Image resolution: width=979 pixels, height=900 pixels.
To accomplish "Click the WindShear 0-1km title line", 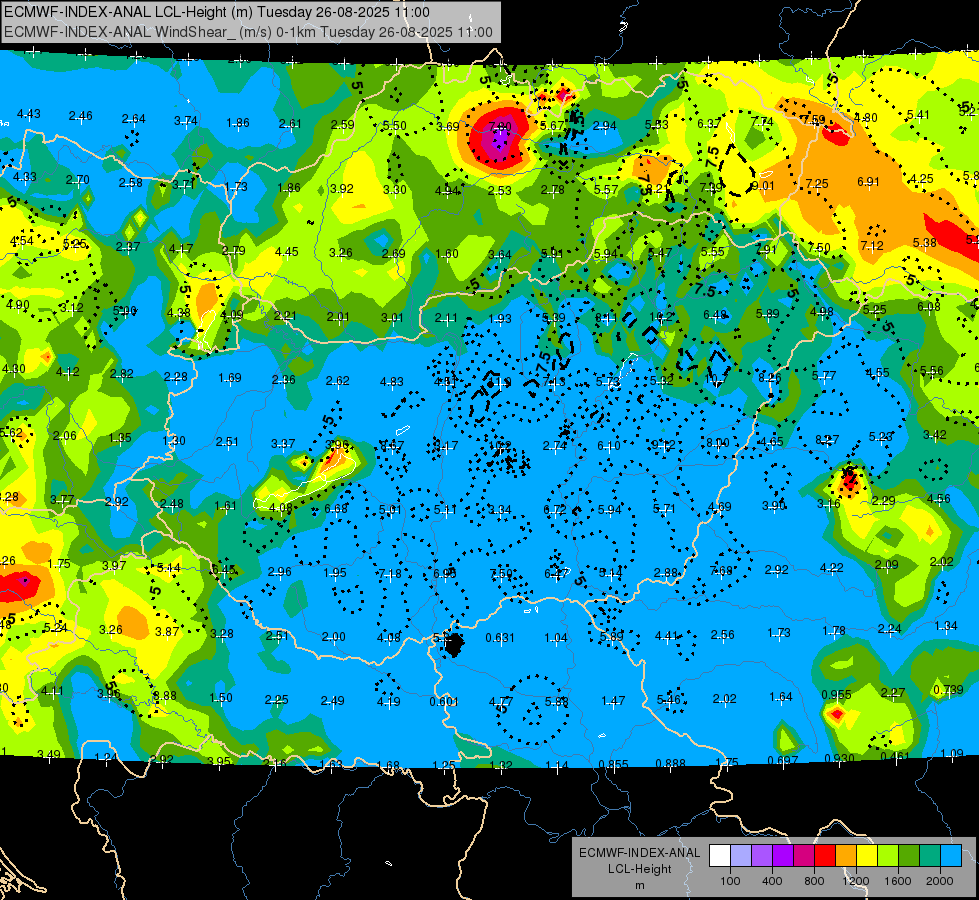I will 248,32.
